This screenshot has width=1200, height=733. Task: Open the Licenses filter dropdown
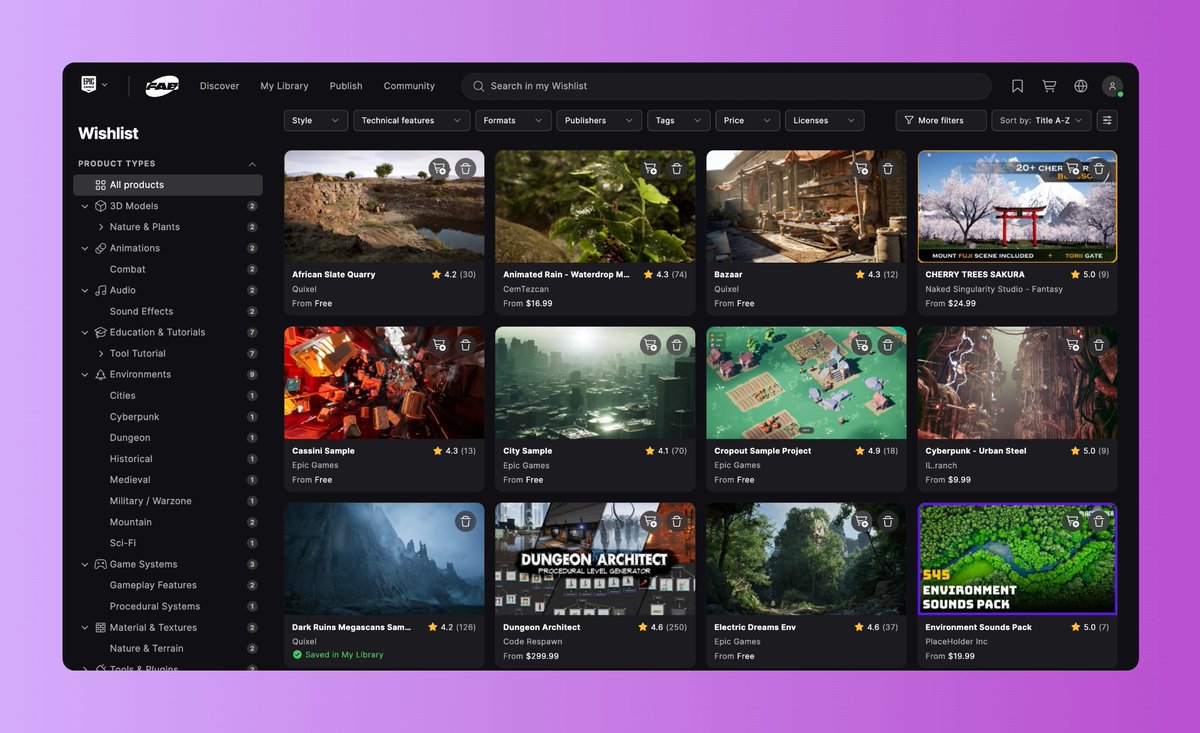pyautogui.click(x=825, y=120)
